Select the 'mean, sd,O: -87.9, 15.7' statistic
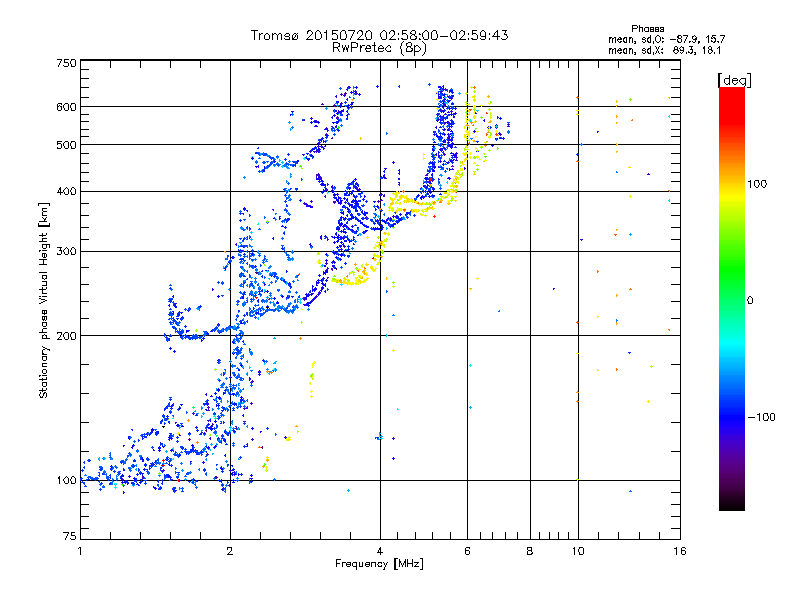800x600 pixels. coord(666,39)
